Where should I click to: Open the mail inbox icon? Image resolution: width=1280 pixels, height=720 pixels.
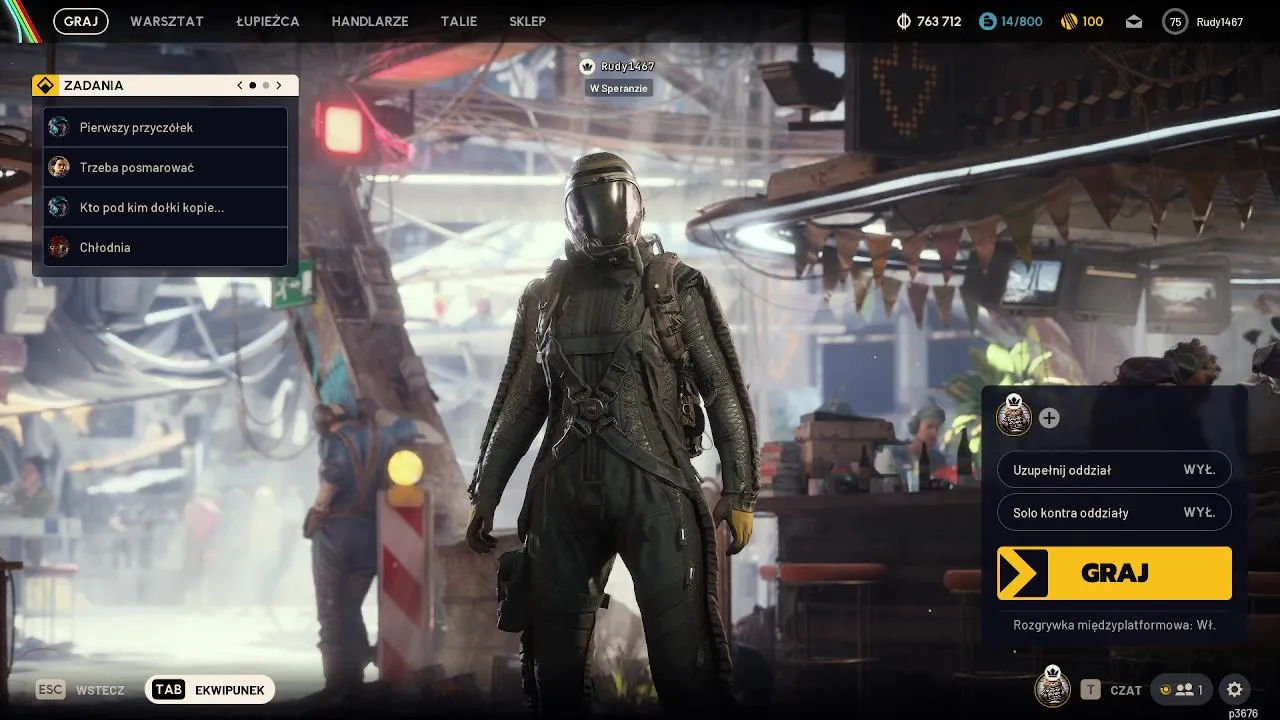(x=1134, y=21)
